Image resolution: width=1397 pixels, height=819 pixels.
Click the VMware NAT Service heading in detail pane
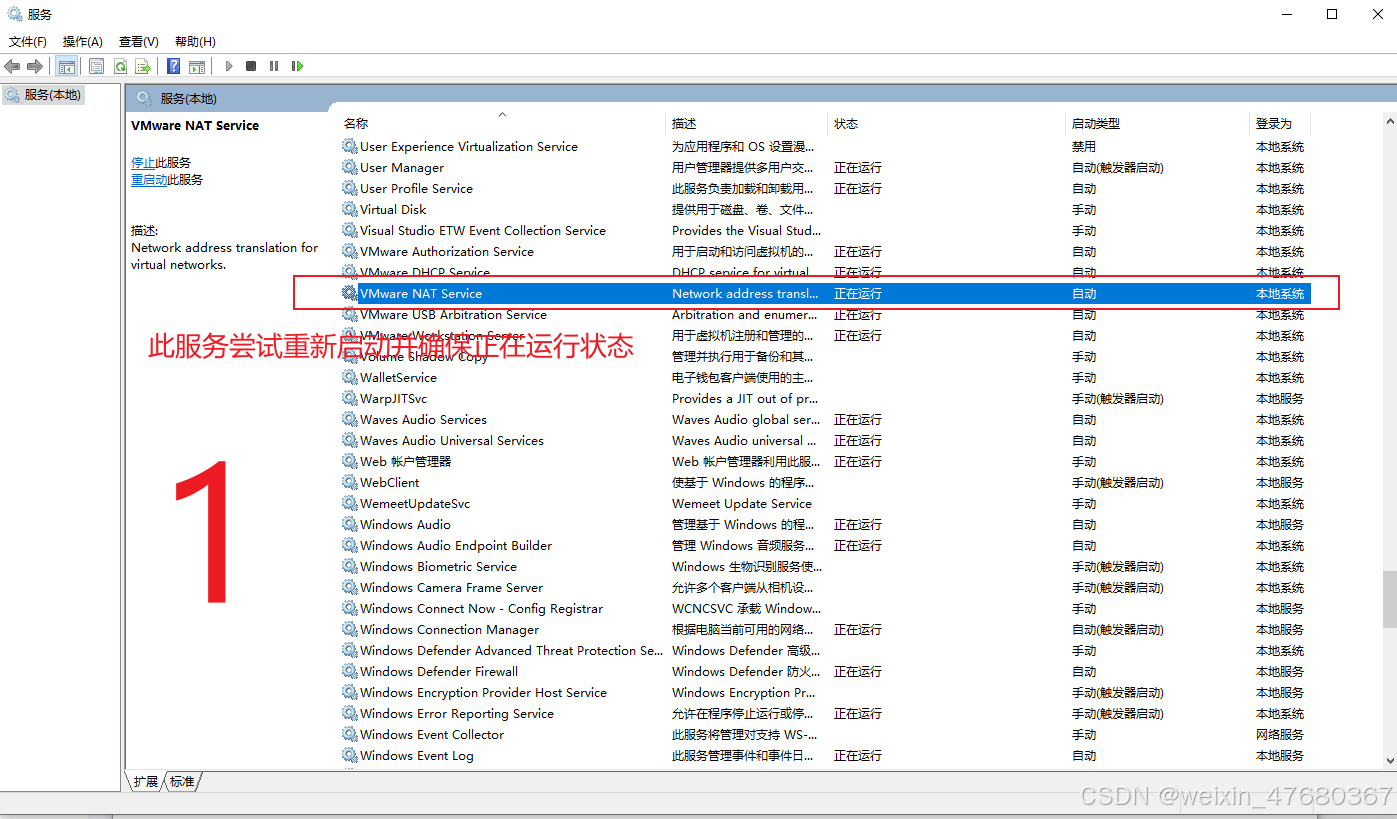(195, 125)
